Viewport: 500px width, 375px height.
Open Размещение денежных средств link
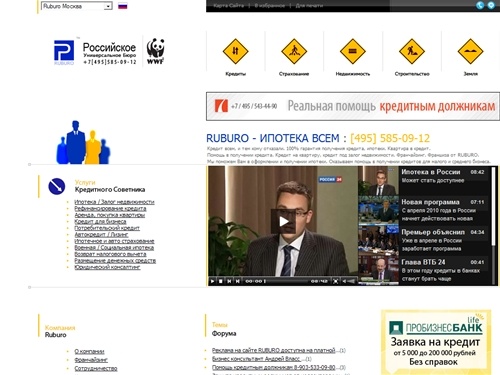click(x=115, y=261)
